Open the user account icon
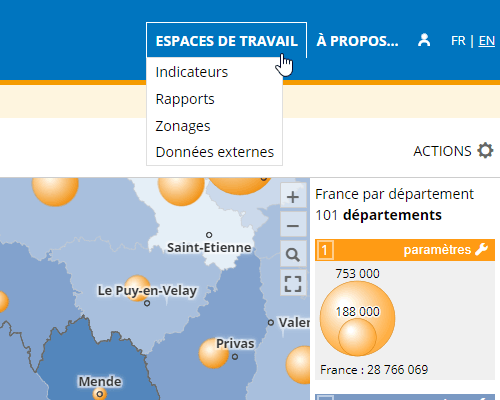 [424, 41]
